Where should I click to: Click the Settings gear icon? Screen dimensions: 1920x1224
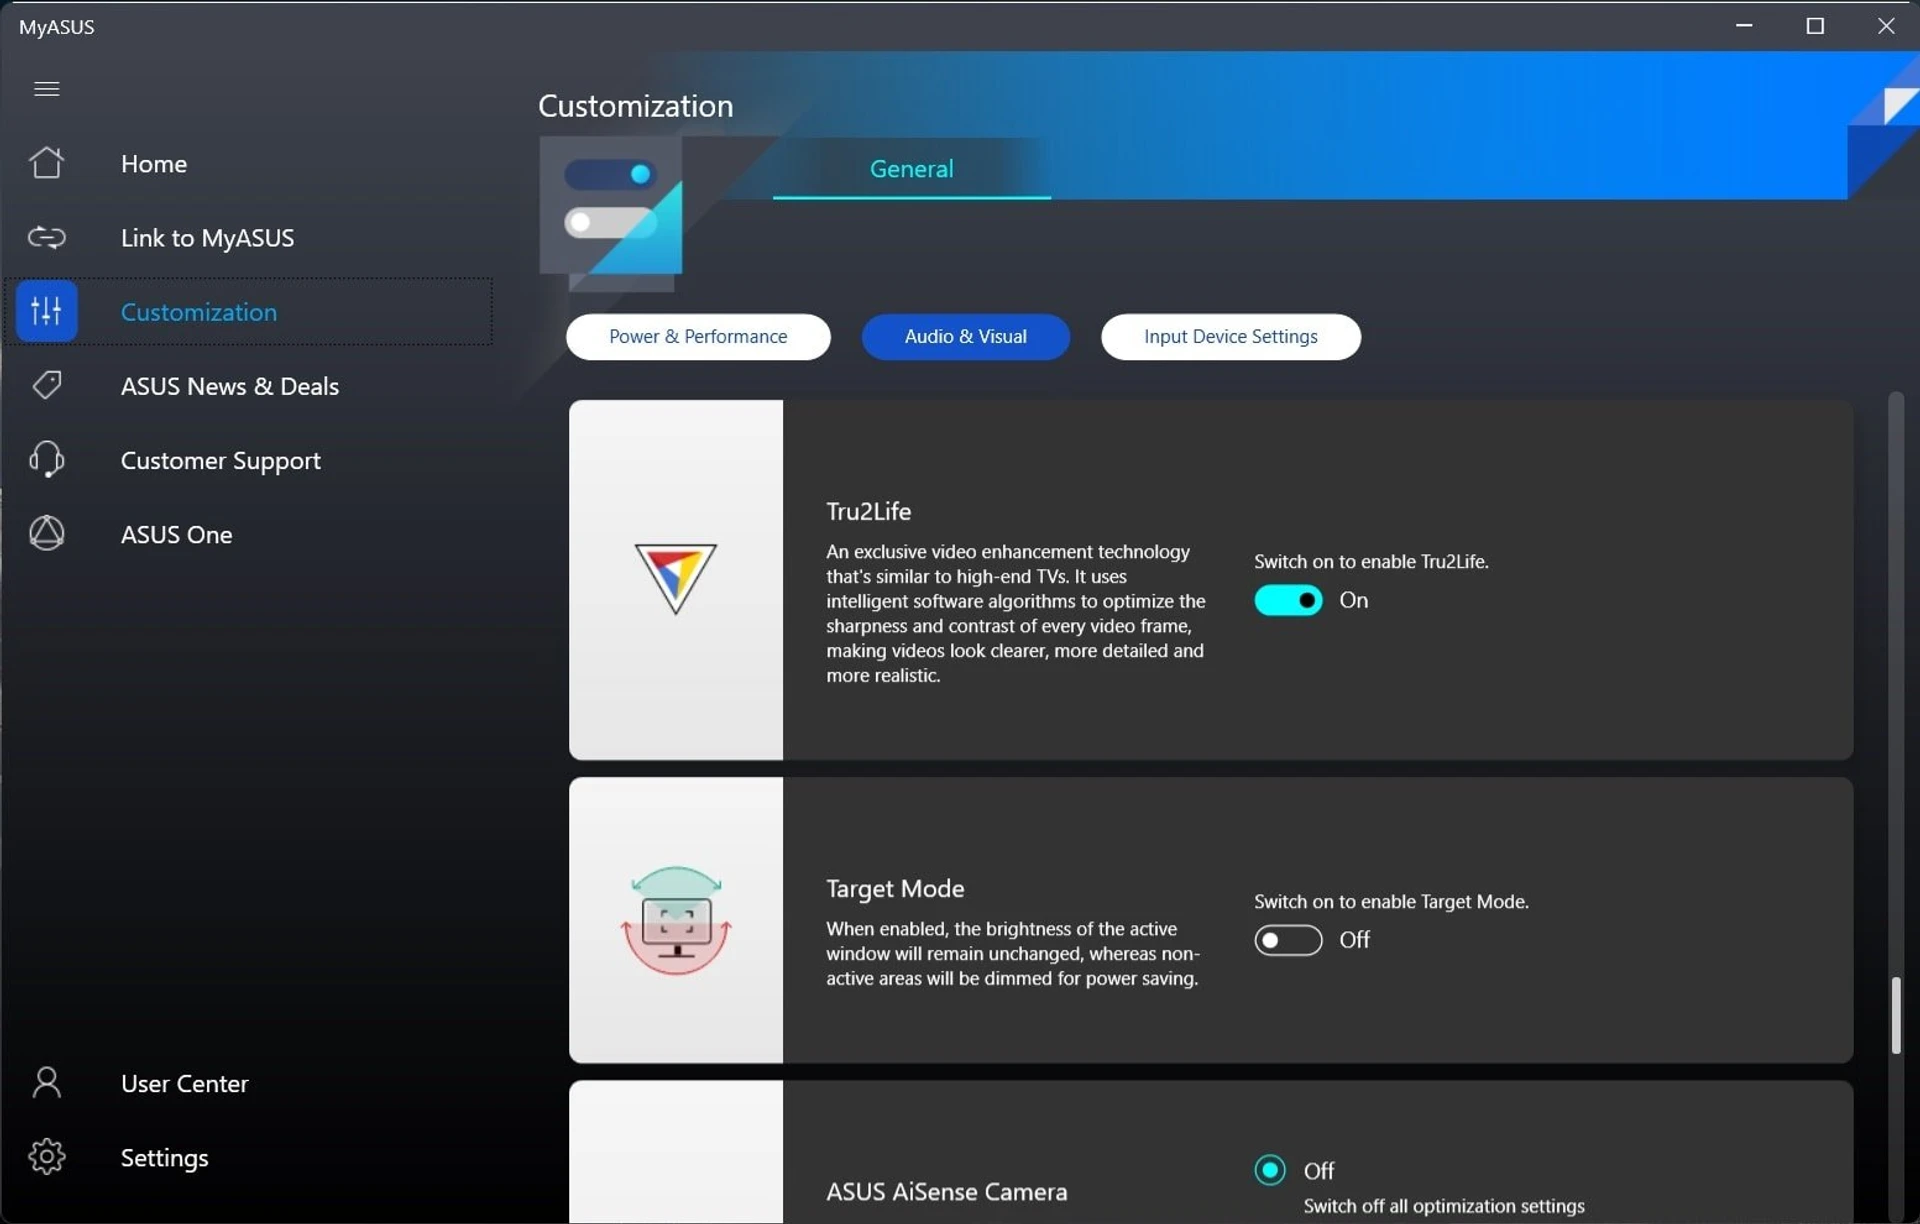click(46, 1156)
